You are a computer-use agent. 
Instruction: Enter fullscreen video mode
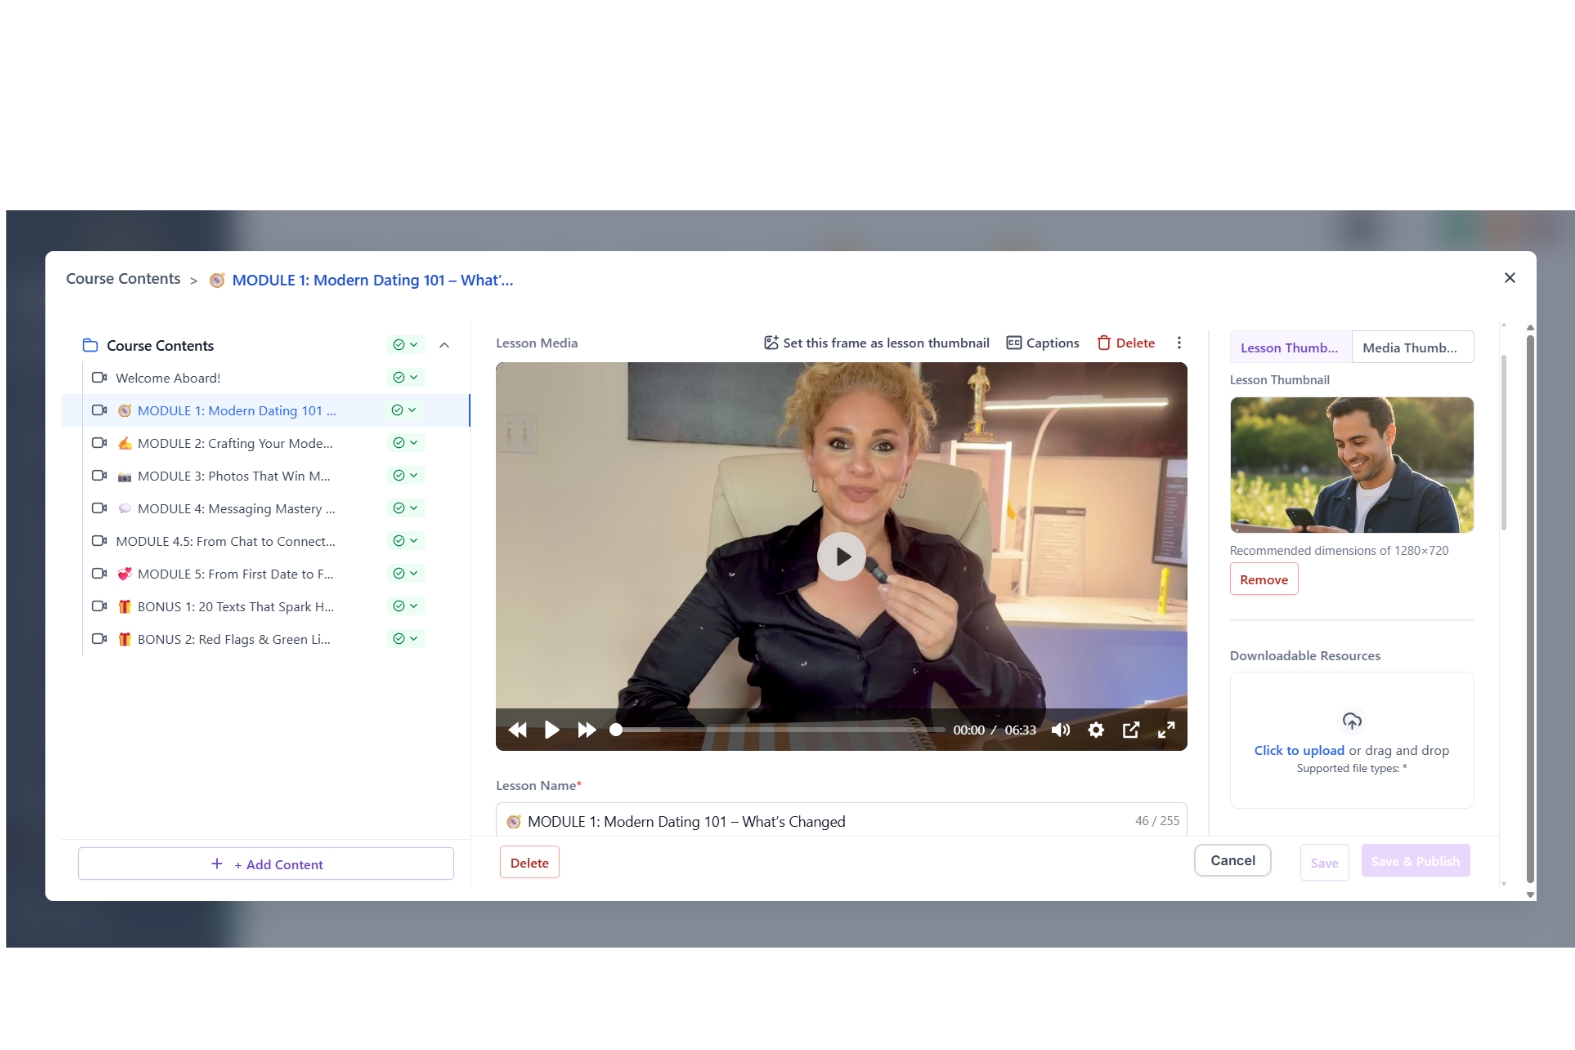pos(1166,730)
